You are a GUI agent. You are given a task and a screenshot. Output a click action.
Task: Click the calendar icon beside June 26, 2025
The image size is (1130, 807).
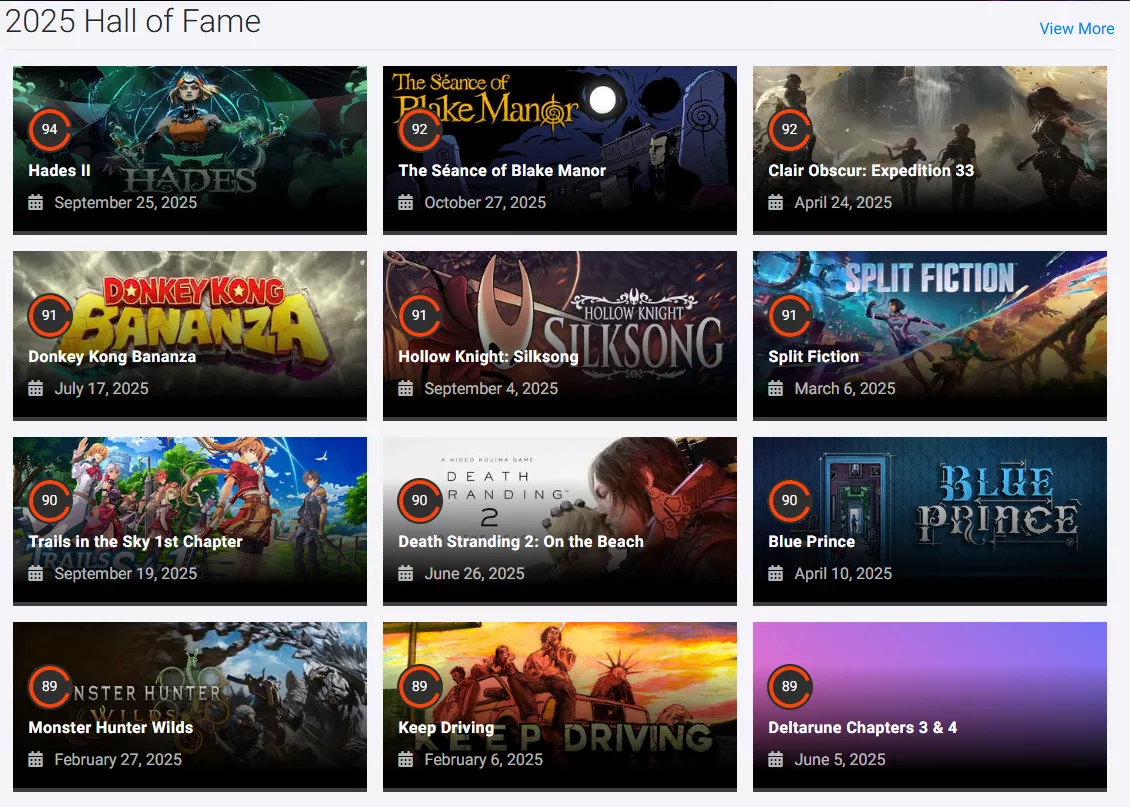[x=405, y=574]
